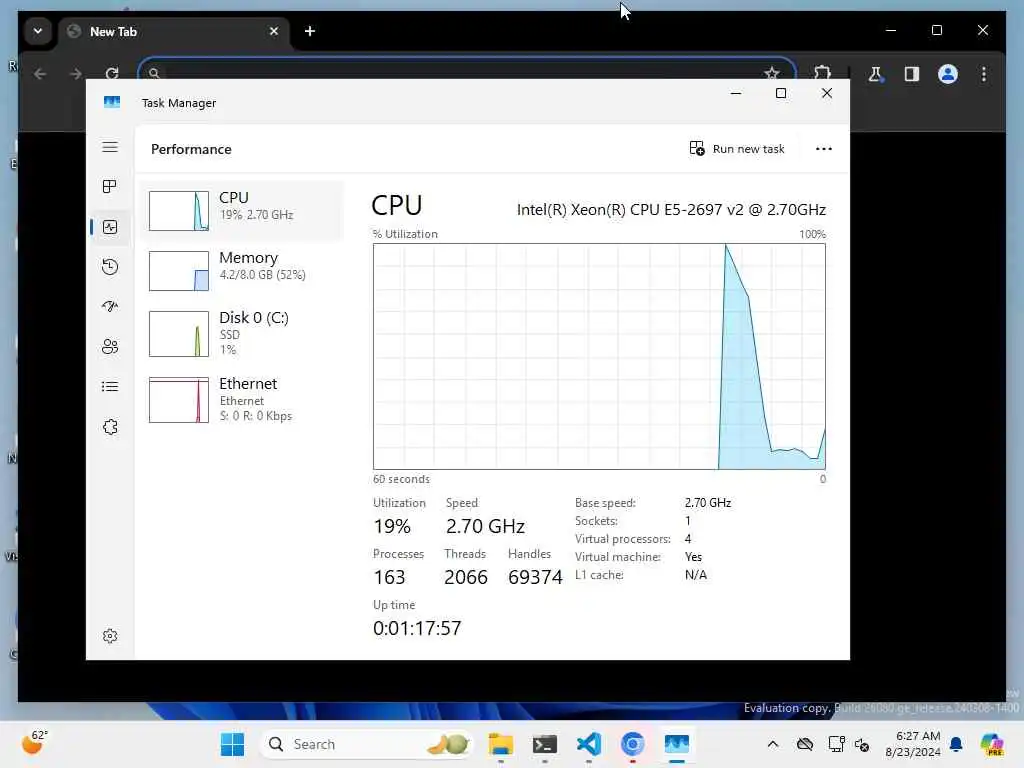Open weather widget showing 62°
This screenshot has width=1024, height=768.
click(34, 743)
